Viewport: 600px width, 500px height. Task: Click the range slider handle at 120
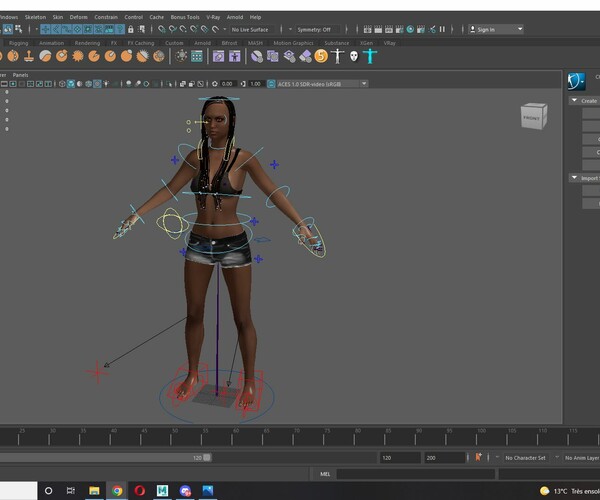[x=207, y=458]
